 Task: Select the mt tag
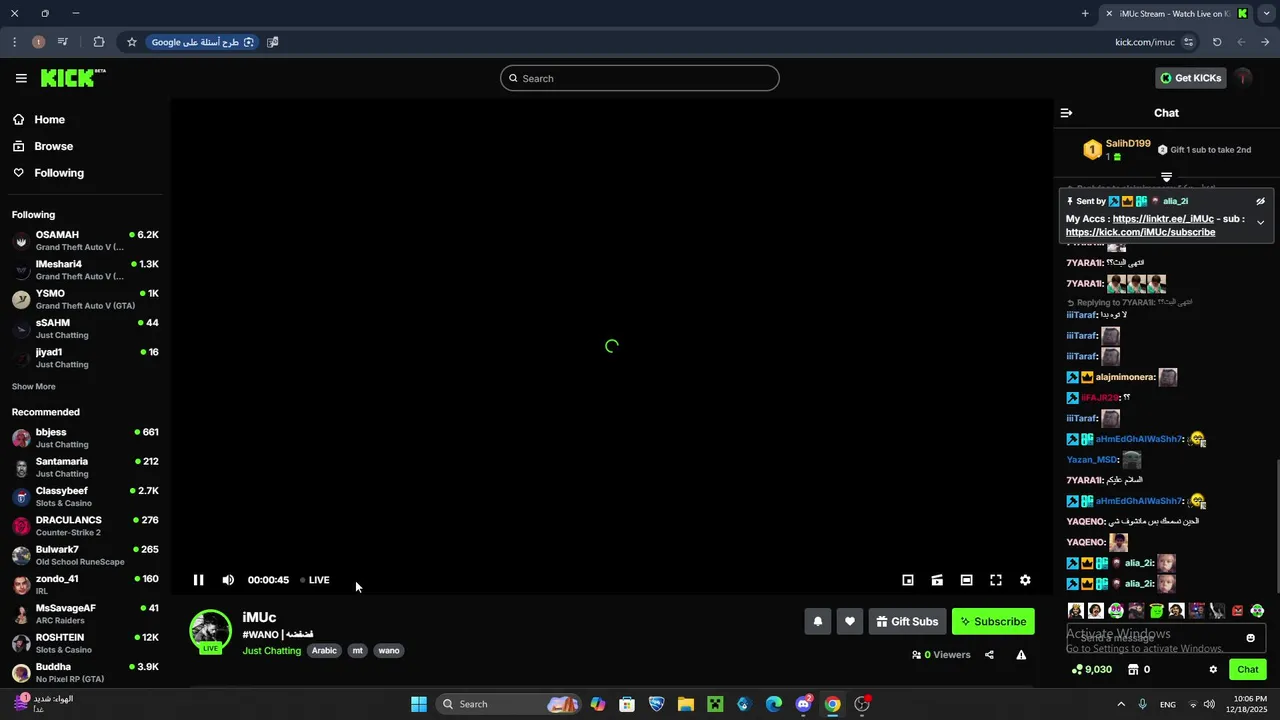357,651
